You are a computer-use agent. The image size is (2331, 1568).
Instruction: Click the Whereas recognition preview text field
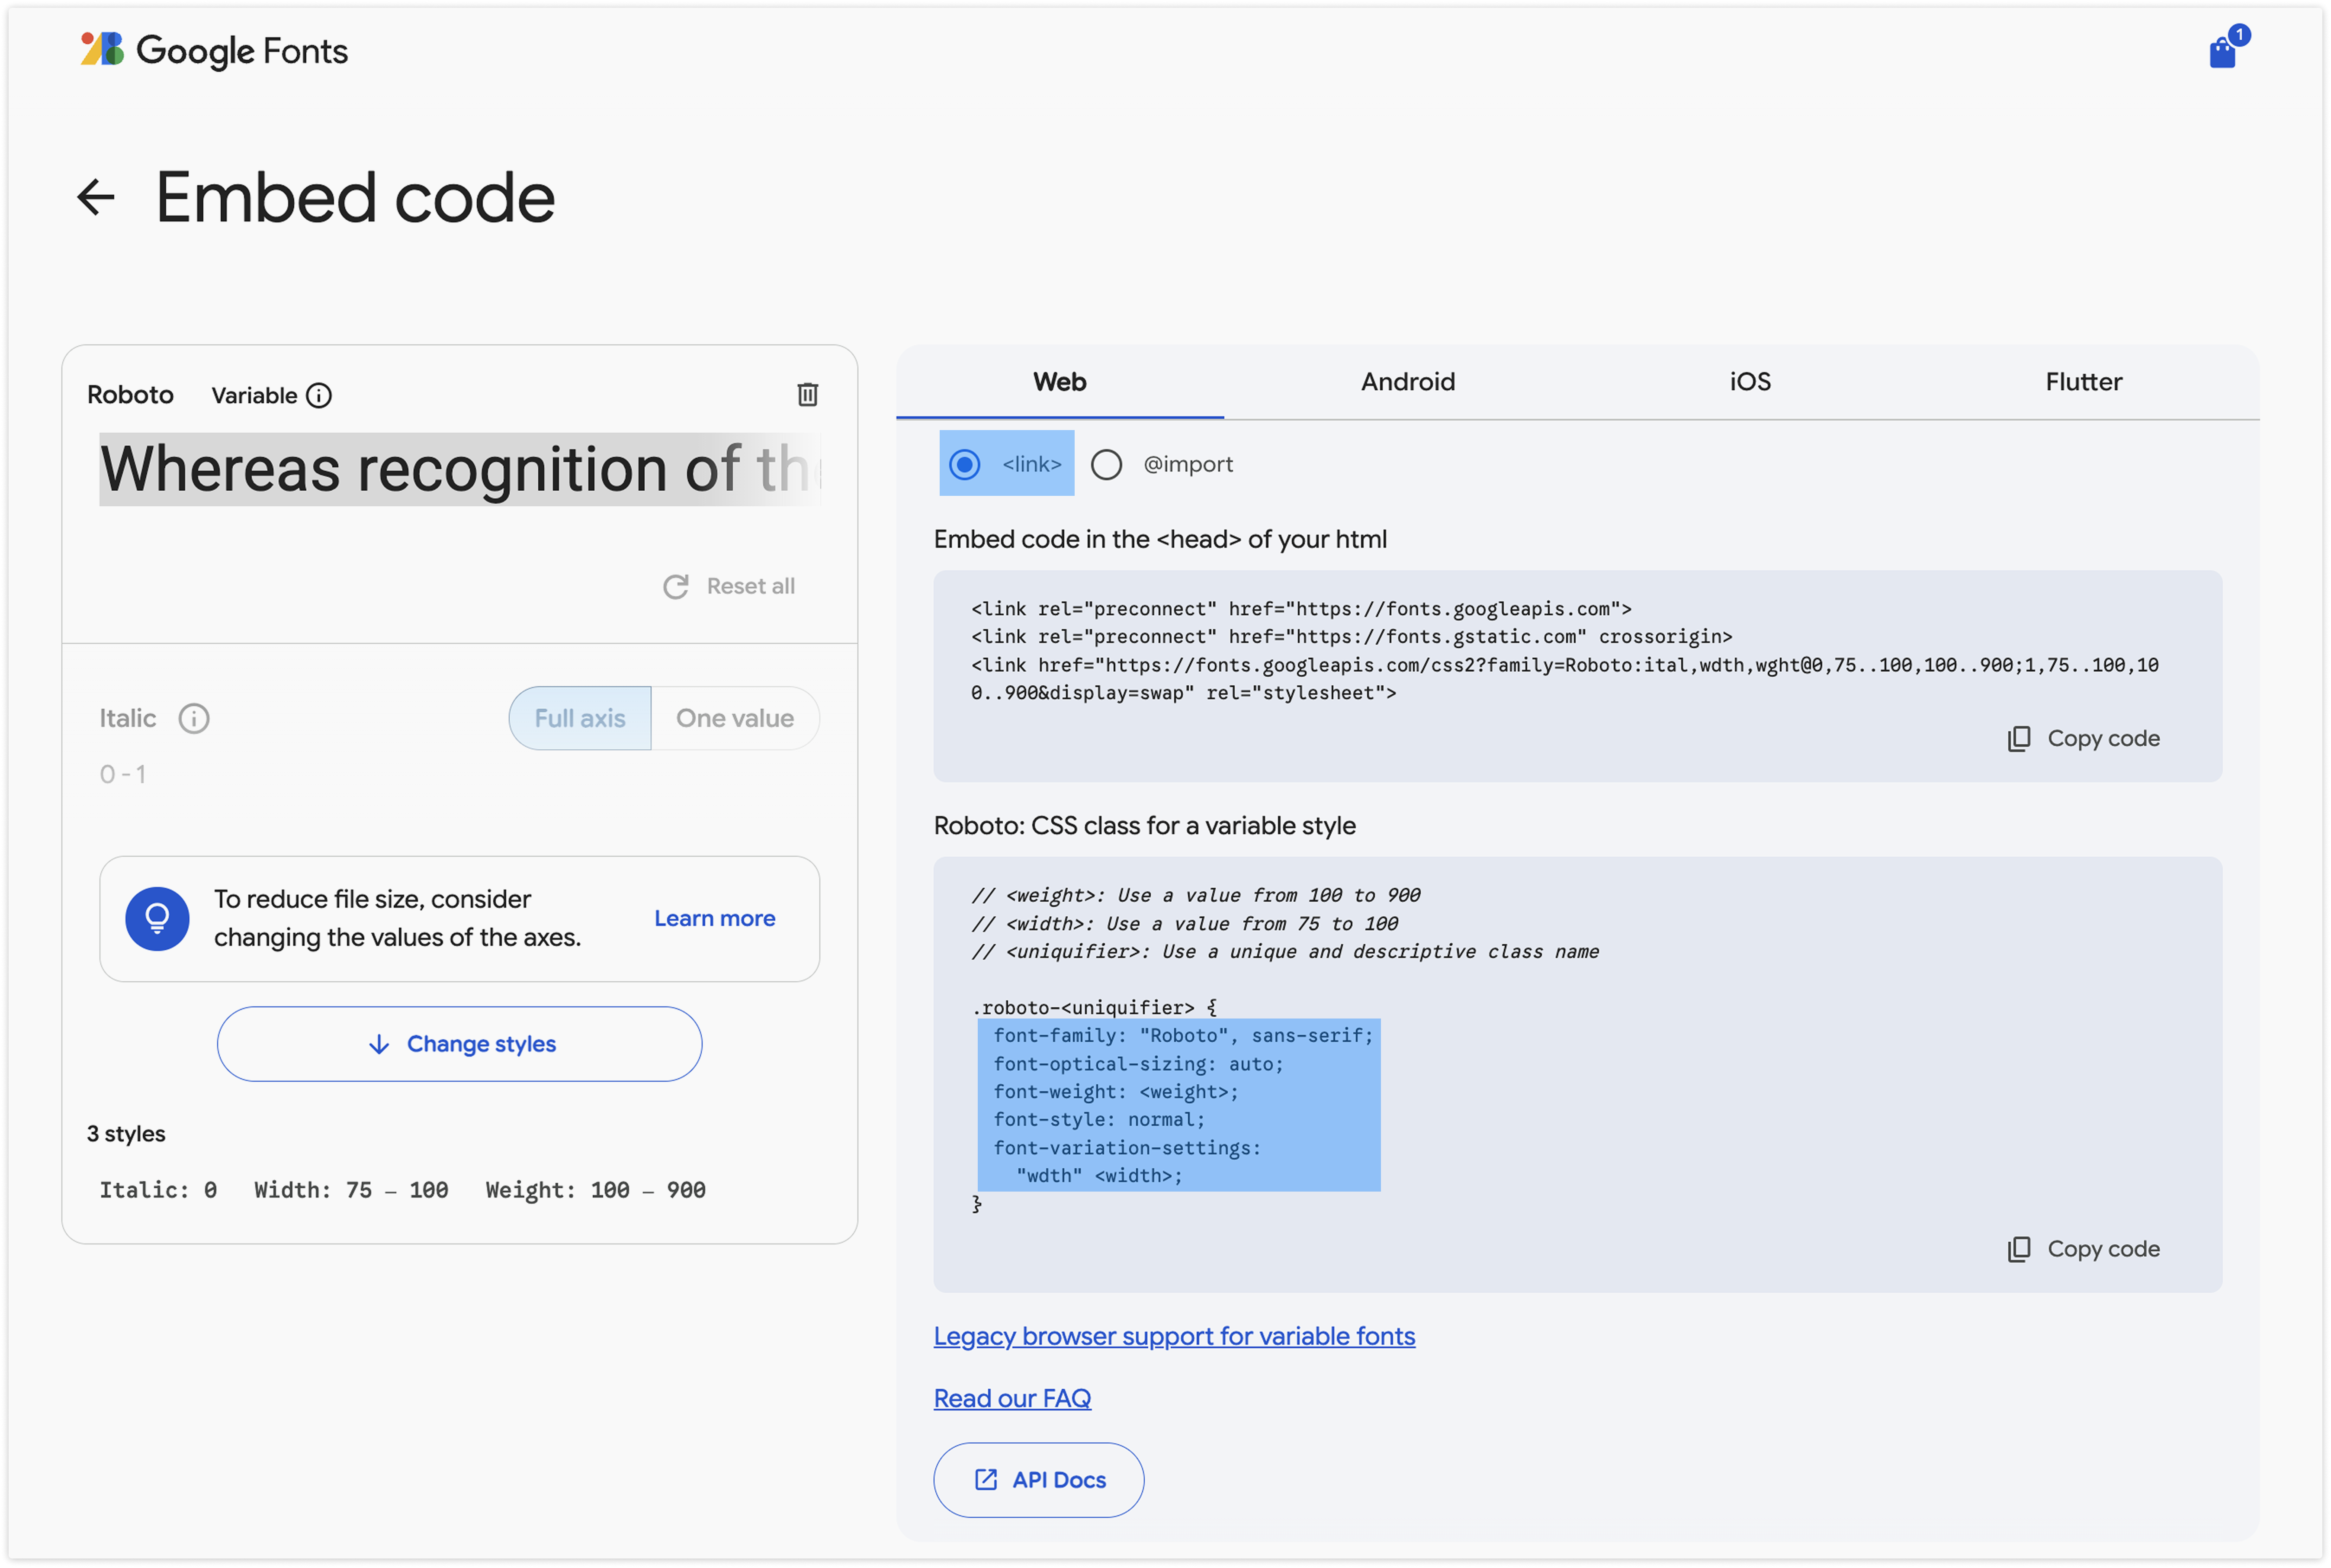tap(459, 469)
